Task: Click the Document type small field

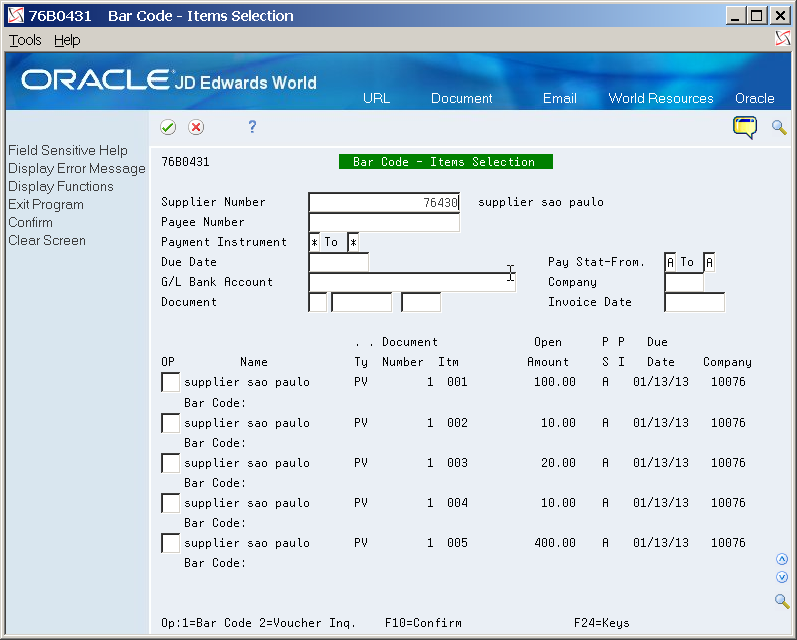Action: click(317, 302)
